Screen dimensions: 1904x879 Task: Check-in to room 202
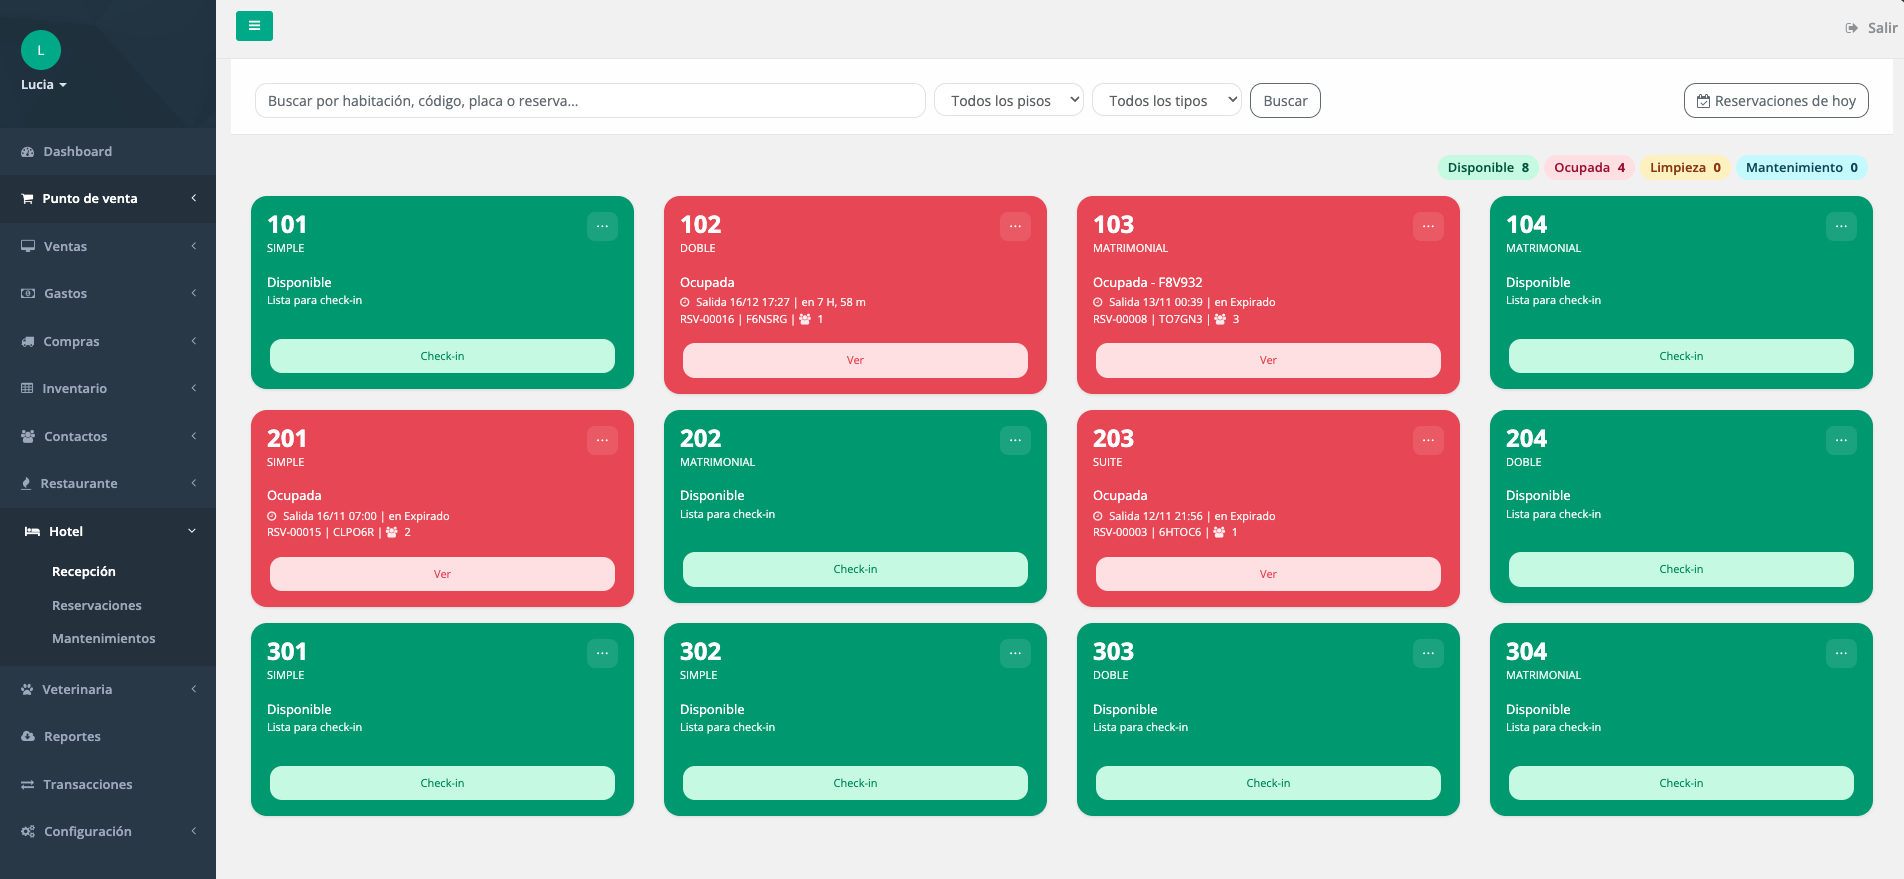(x=855, y=569)
